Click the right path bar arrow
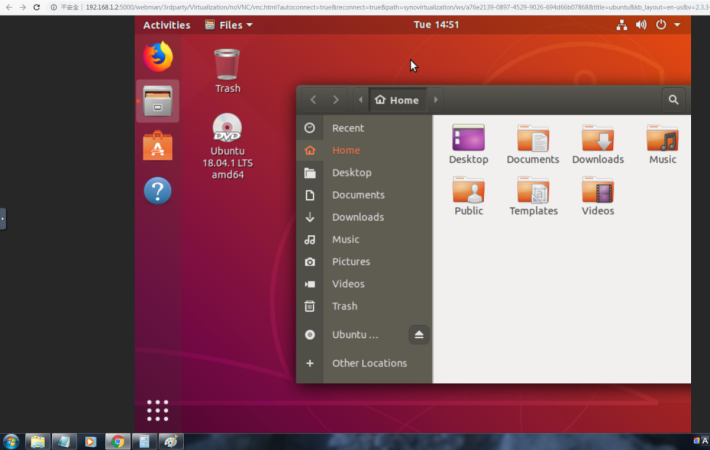 [436, 100]
